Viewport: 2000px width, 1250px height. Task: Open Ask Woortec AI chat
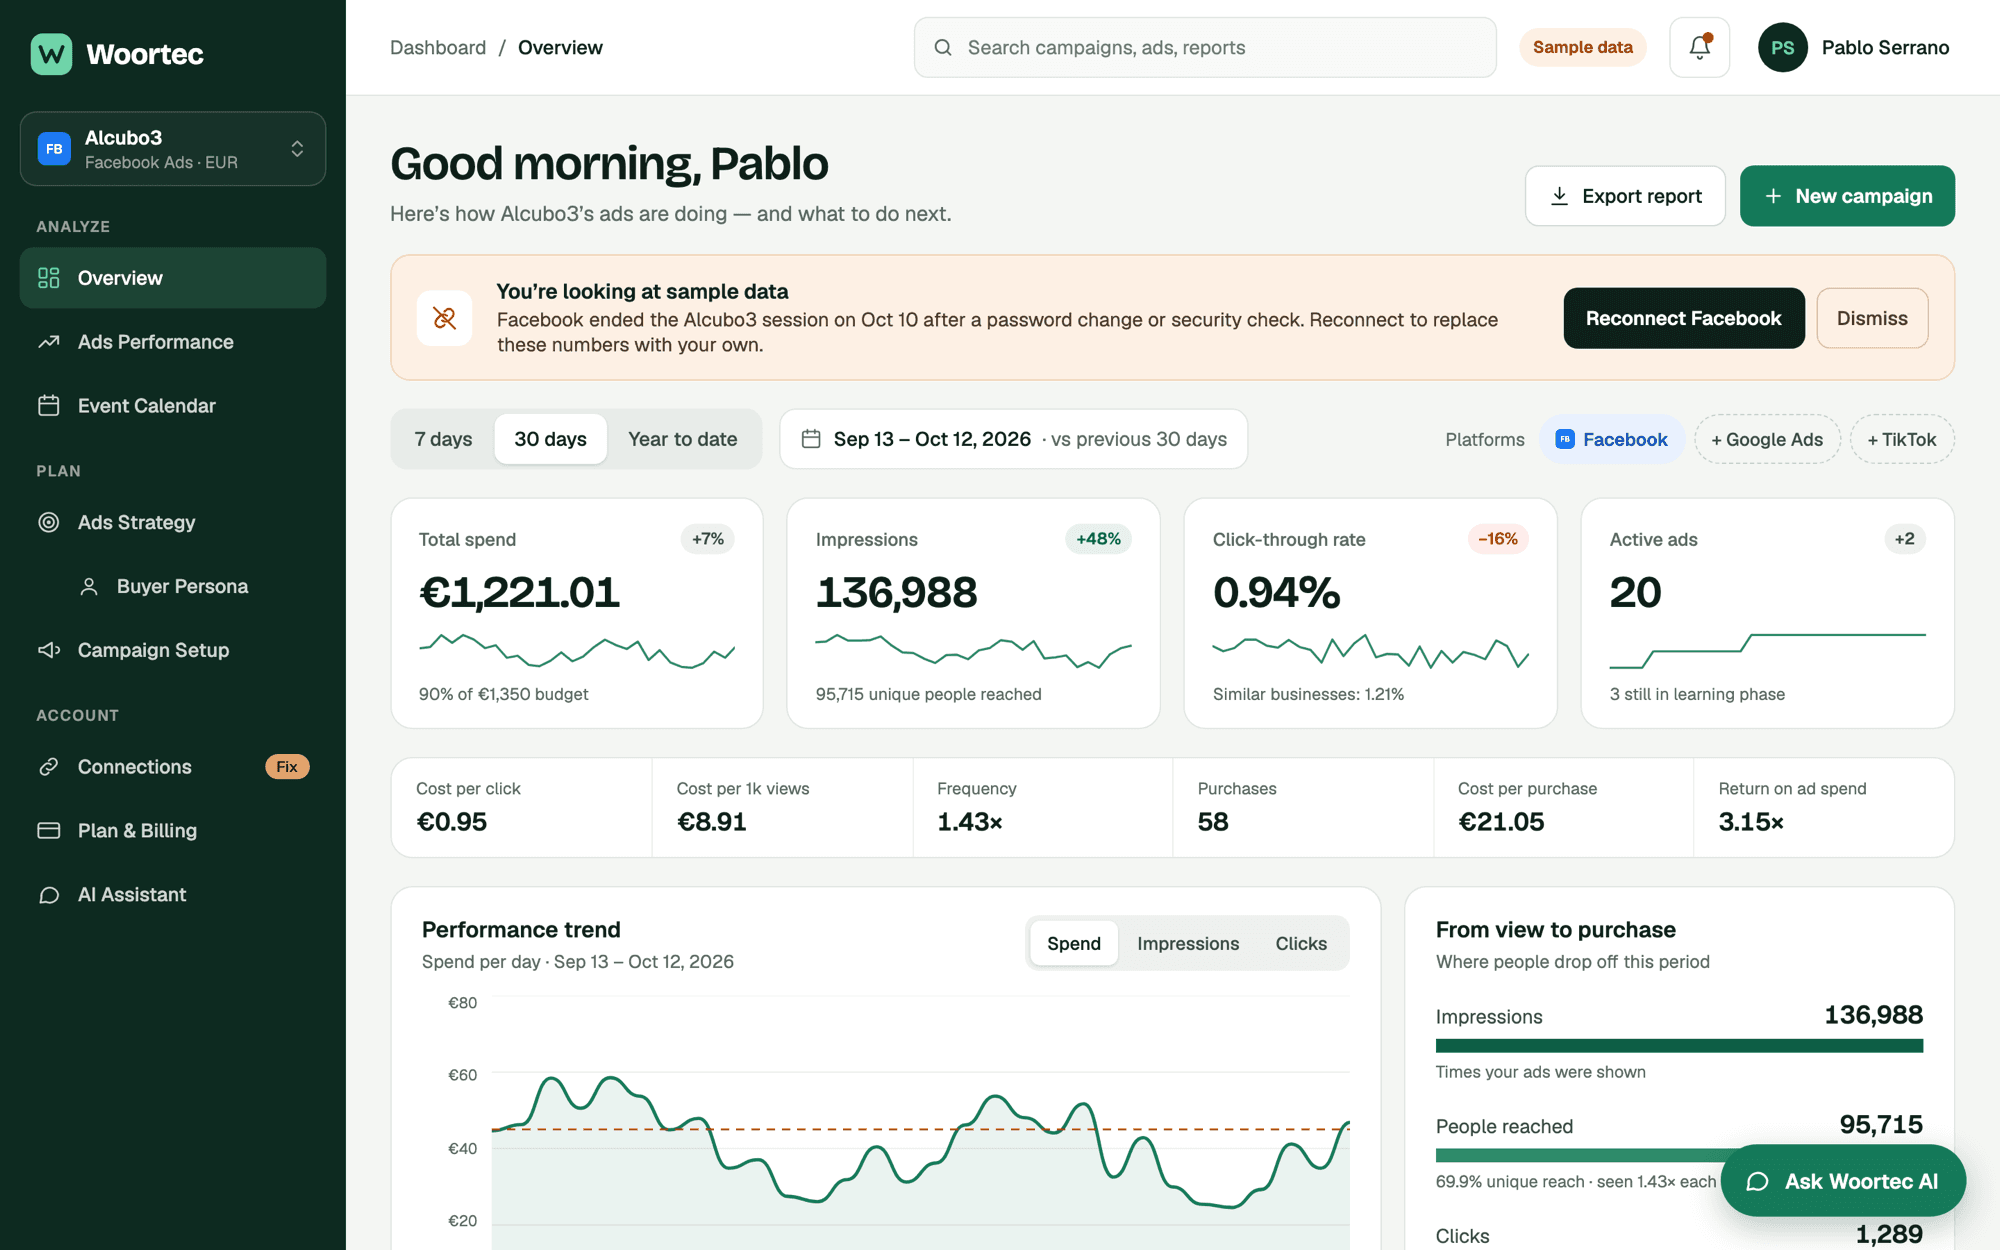tap(1843, 1181)
